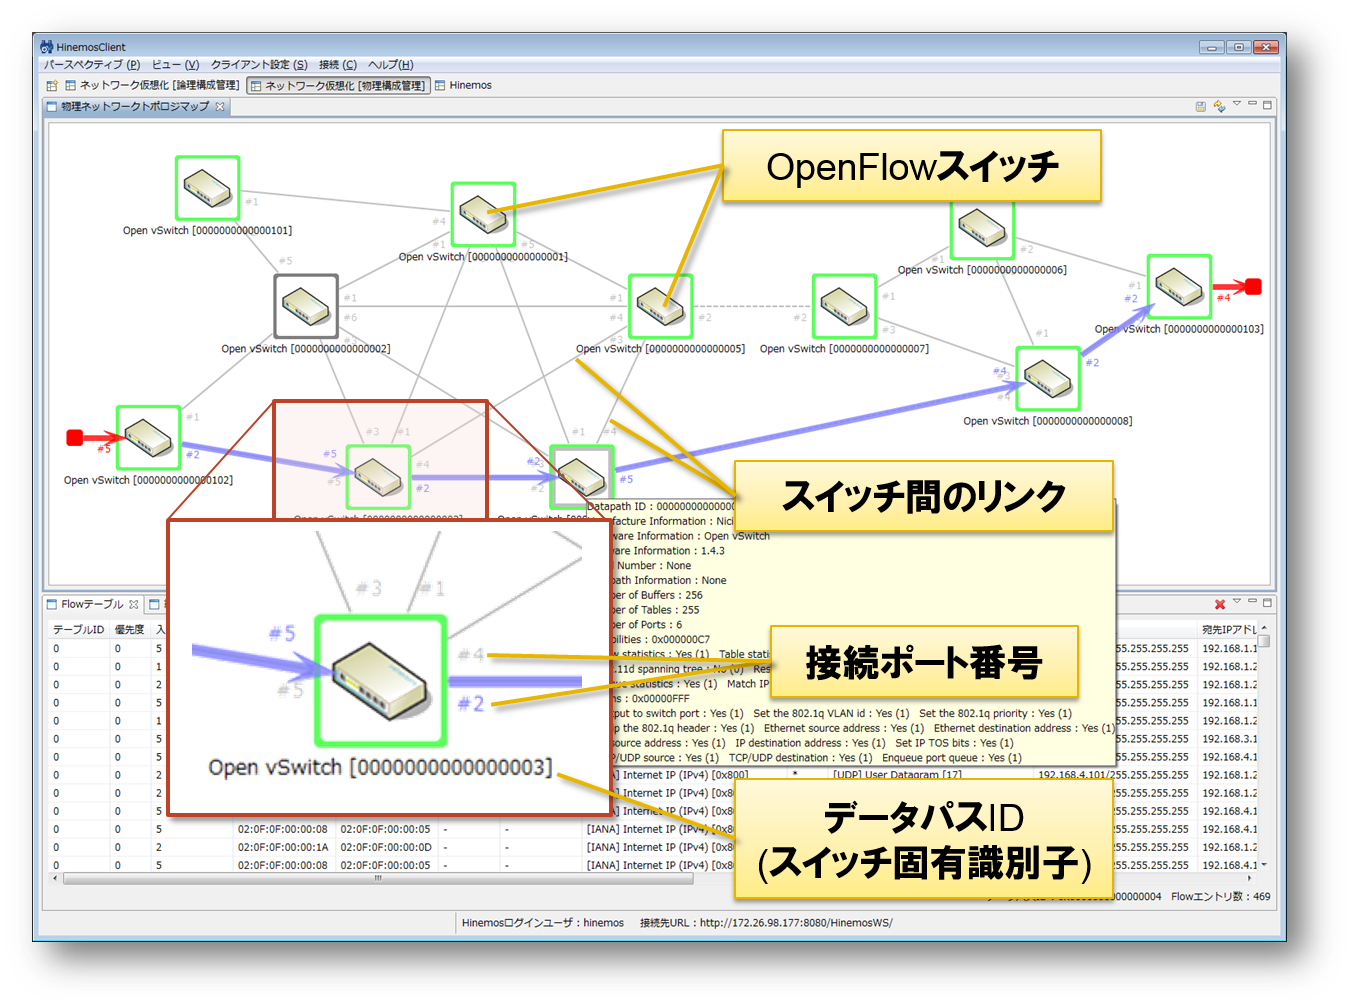Click cell 02:0F:0F:00:00:0D in Flow table

click(386, 847)
